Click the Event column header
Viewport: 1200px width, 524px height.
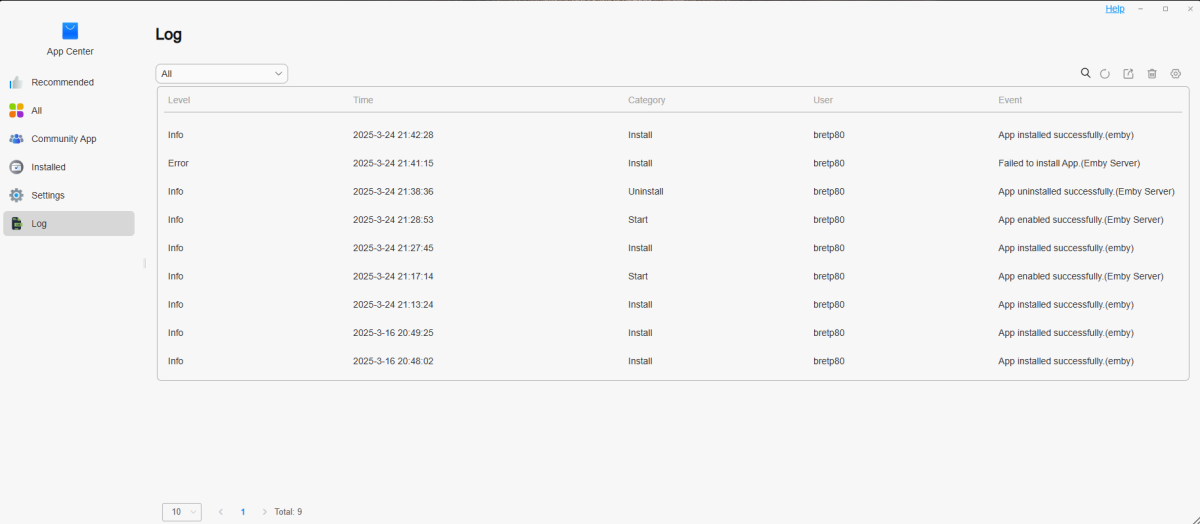(1010, 100)
